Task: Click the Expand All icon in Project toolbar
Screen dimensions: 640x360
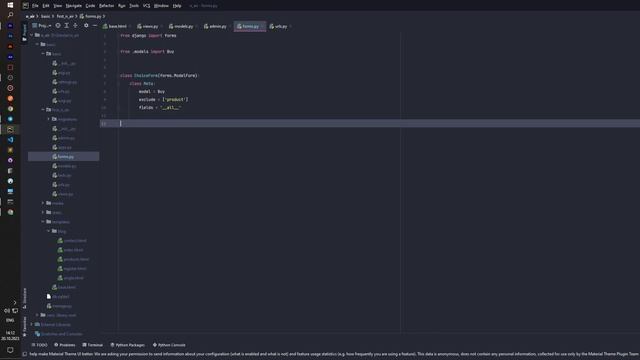Action: (67, 25)
